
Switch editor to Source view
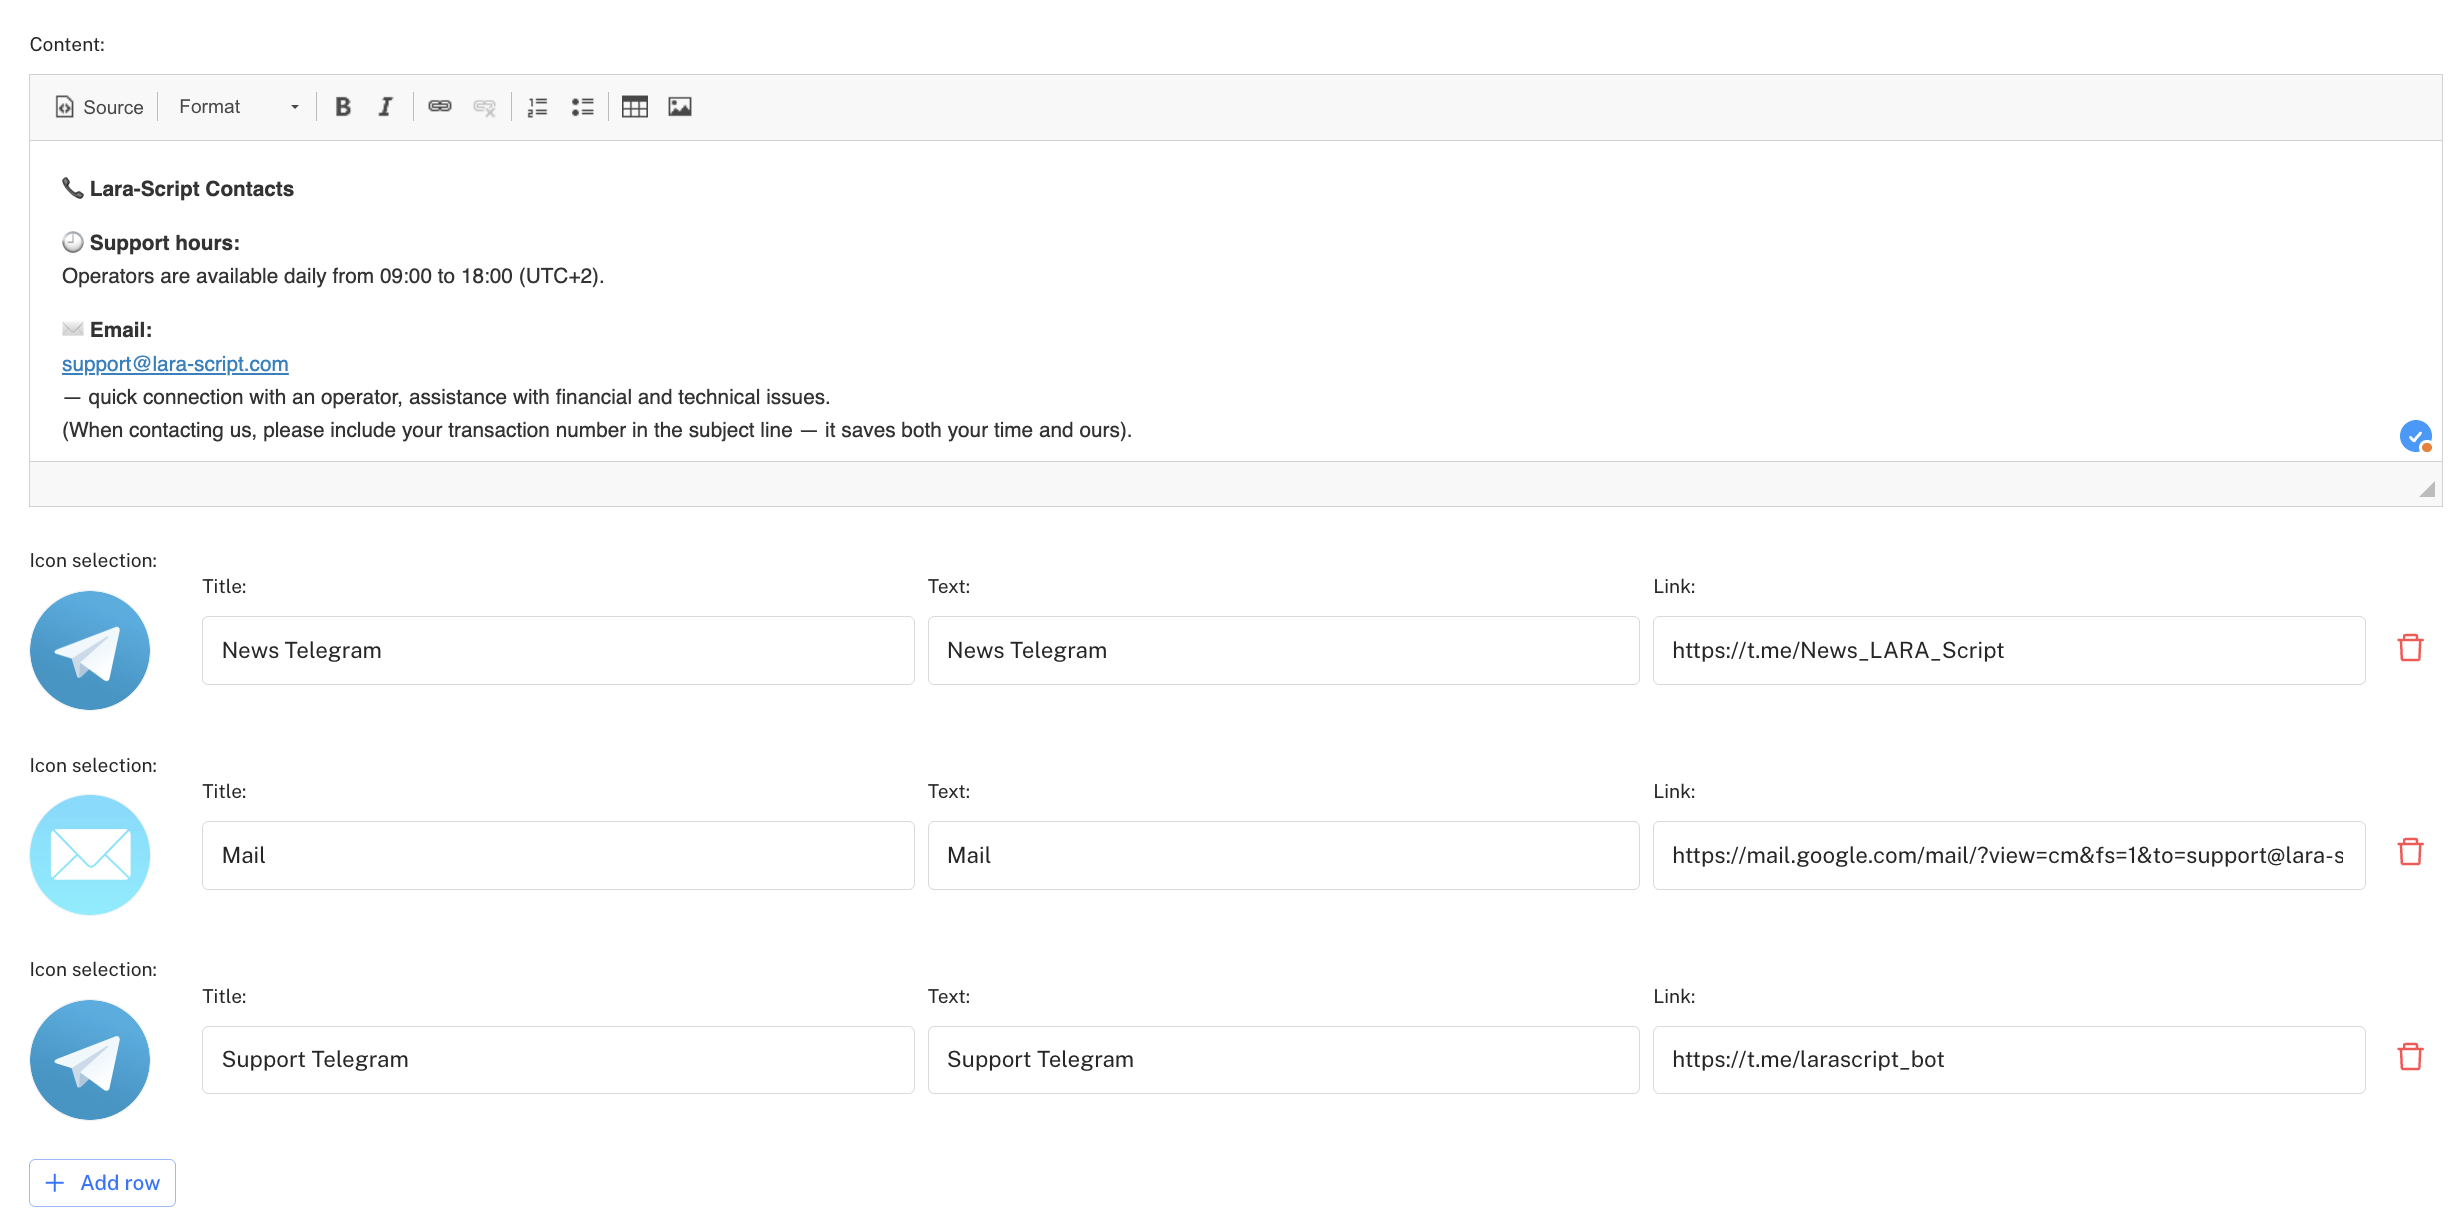pyautogui.click(x=100, y=107)
